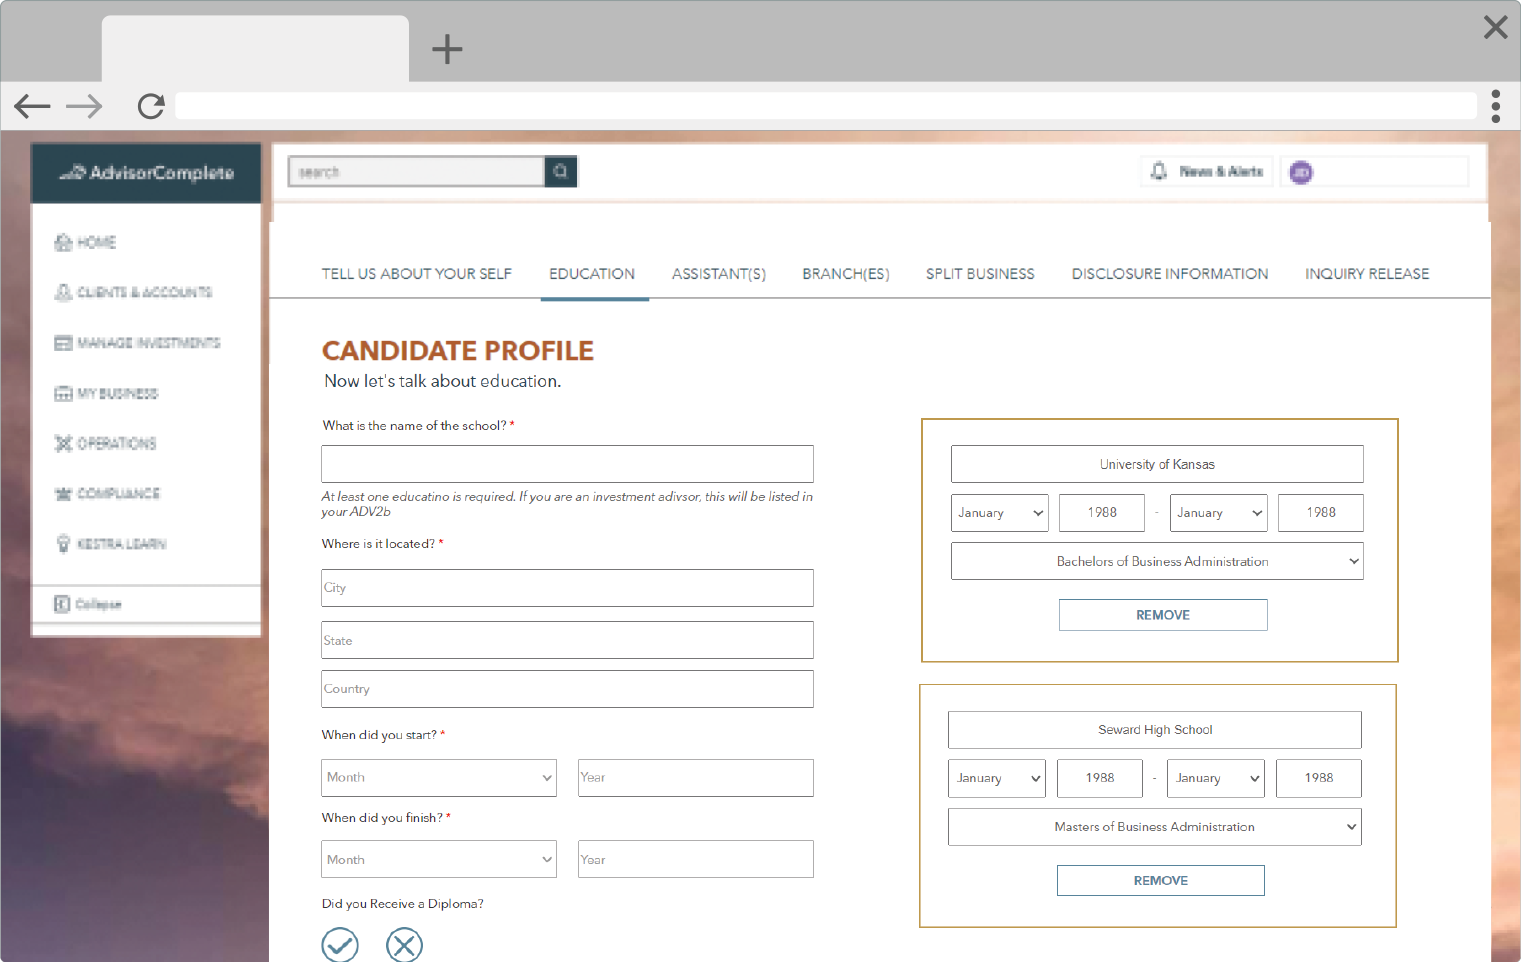Go to Home in sidebar
This screenshot has width=1521, height=962.
[86, 242]
